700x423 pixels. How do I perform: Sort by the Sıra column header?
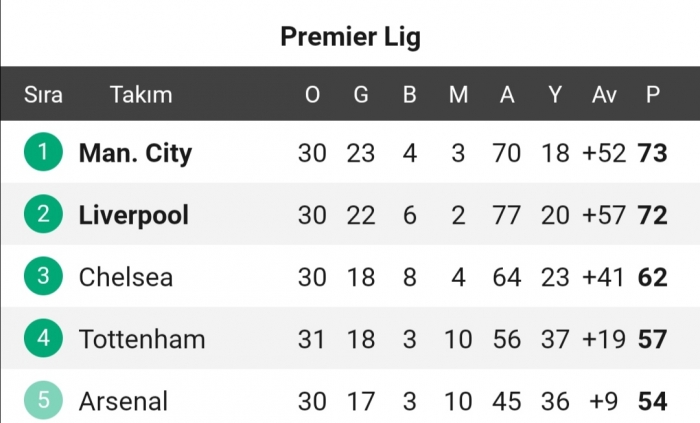43,95
